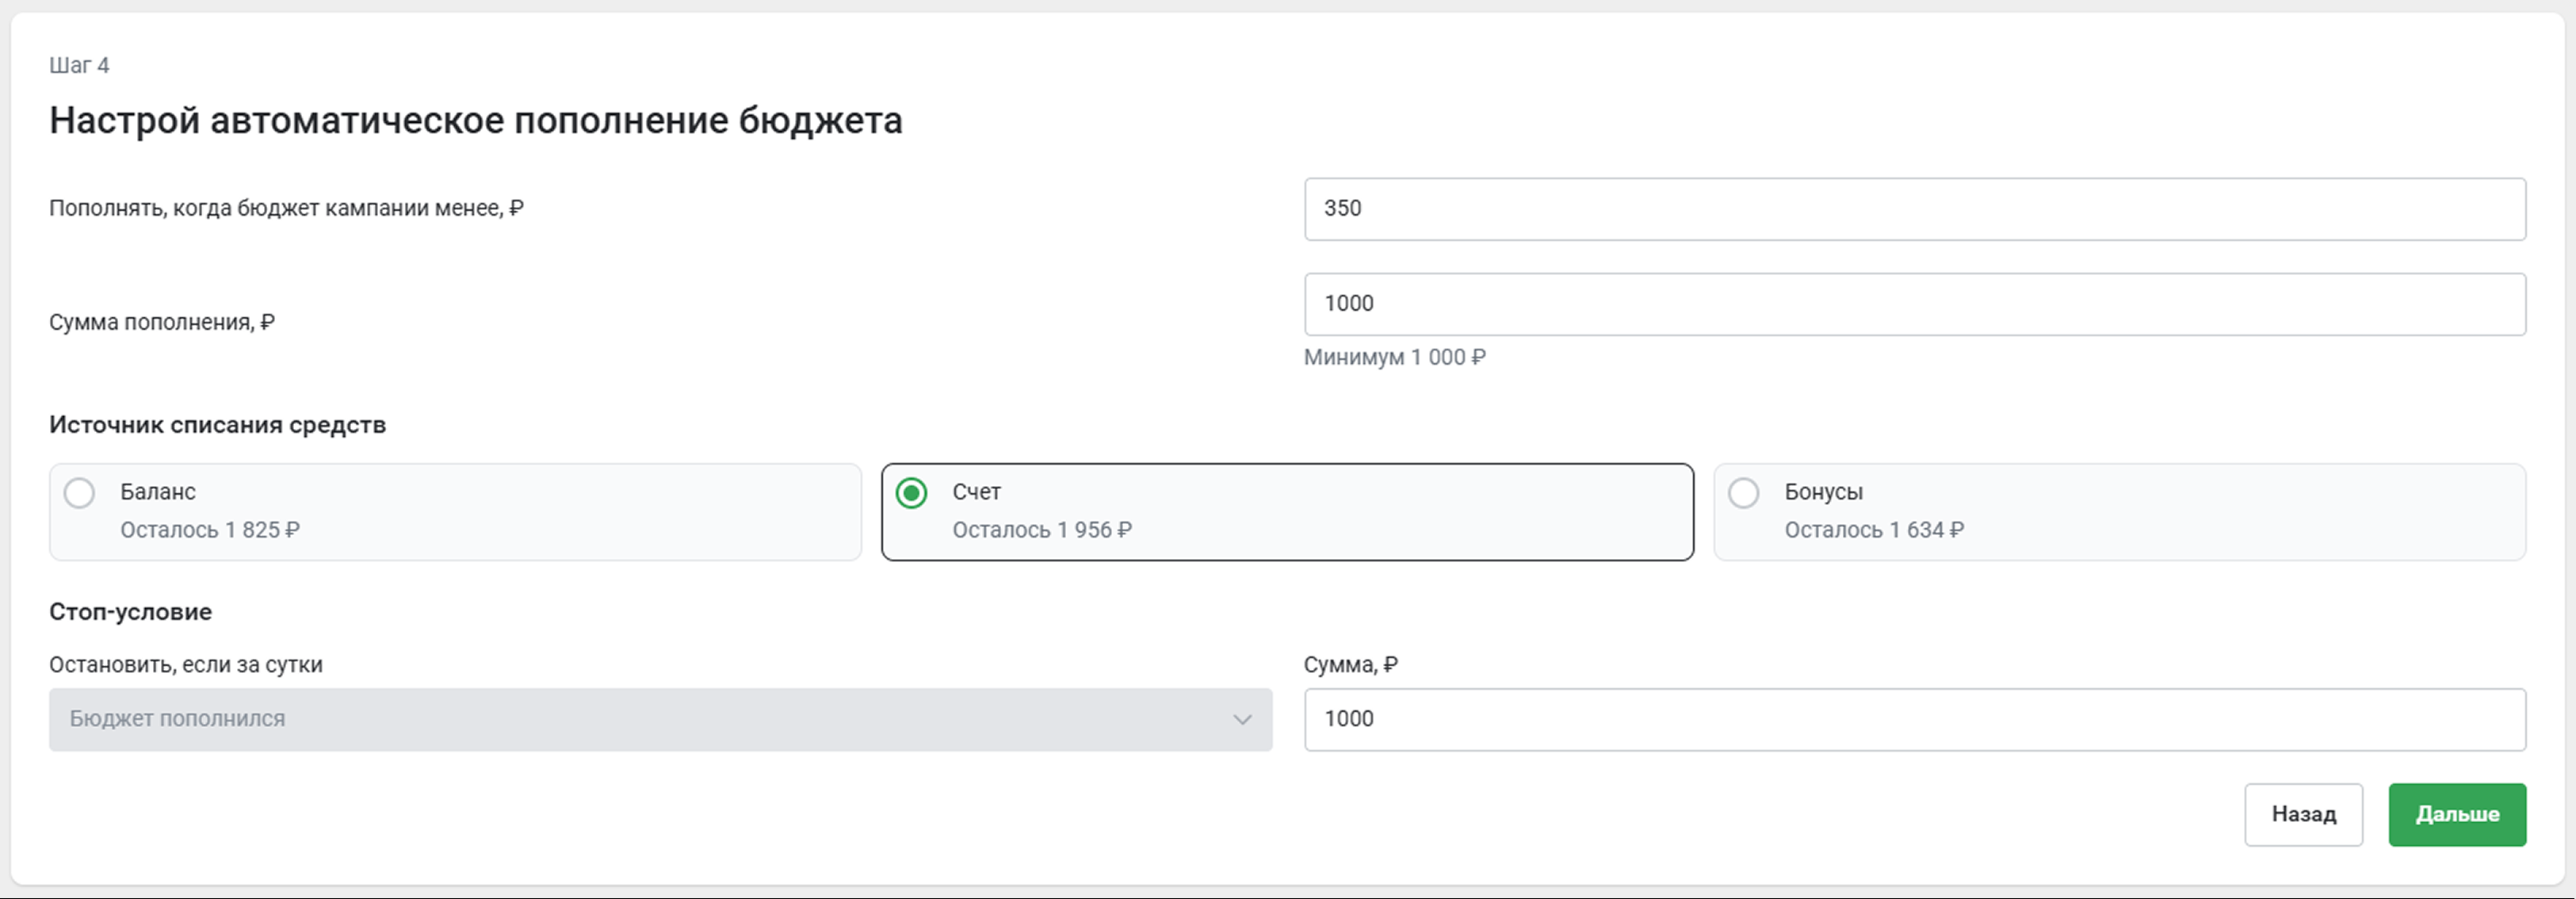The height and width of the screenshot is (899, 2576).
Task: Click the Пополнять, когда бюджет кампании менее label
Action: [x=286, y=208]
